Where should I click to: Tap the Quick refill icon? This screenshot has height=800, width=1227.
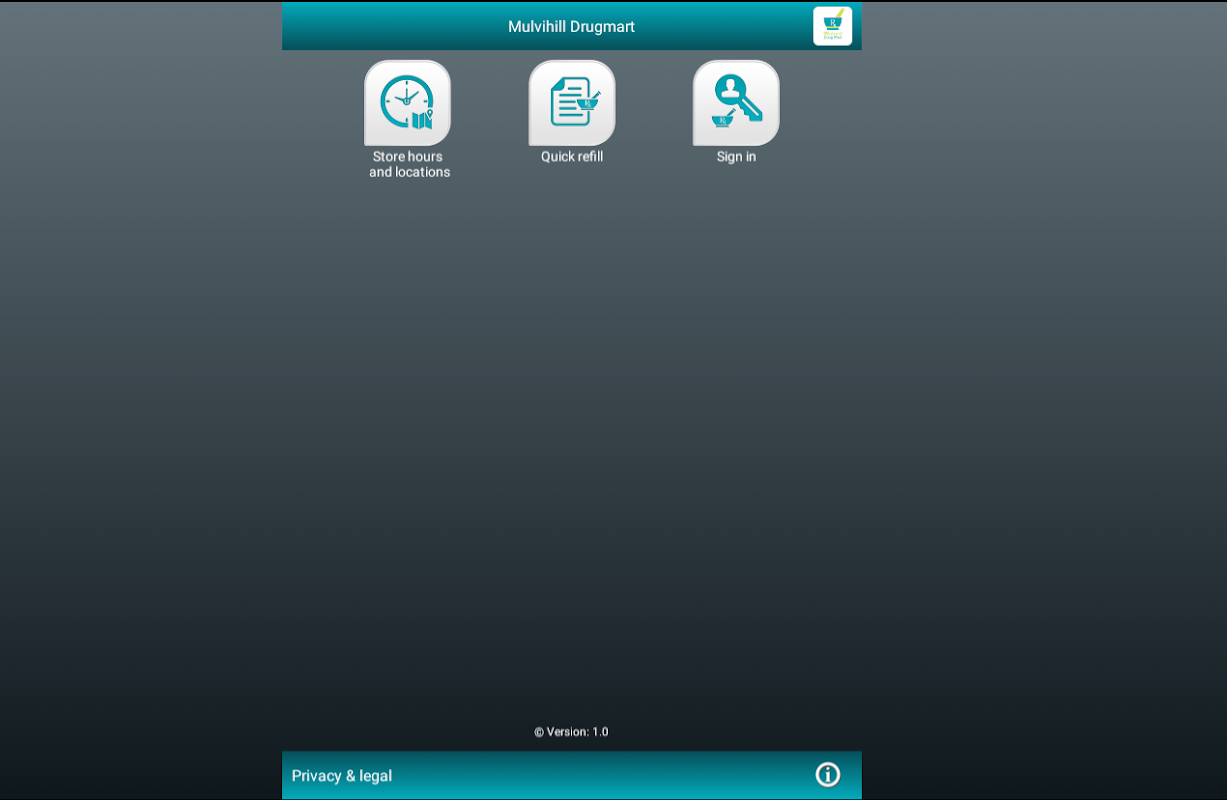[x=572, y=103]
